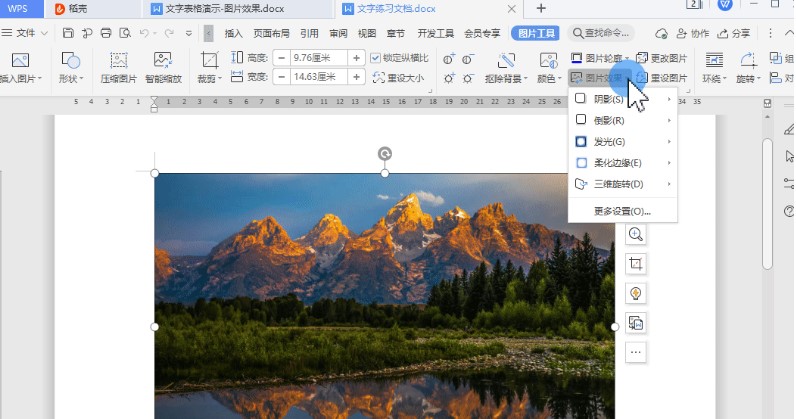This screenshot has height=419, width=796.
Task: Open Glow (发光) submenu
Action: click(622, 142)
